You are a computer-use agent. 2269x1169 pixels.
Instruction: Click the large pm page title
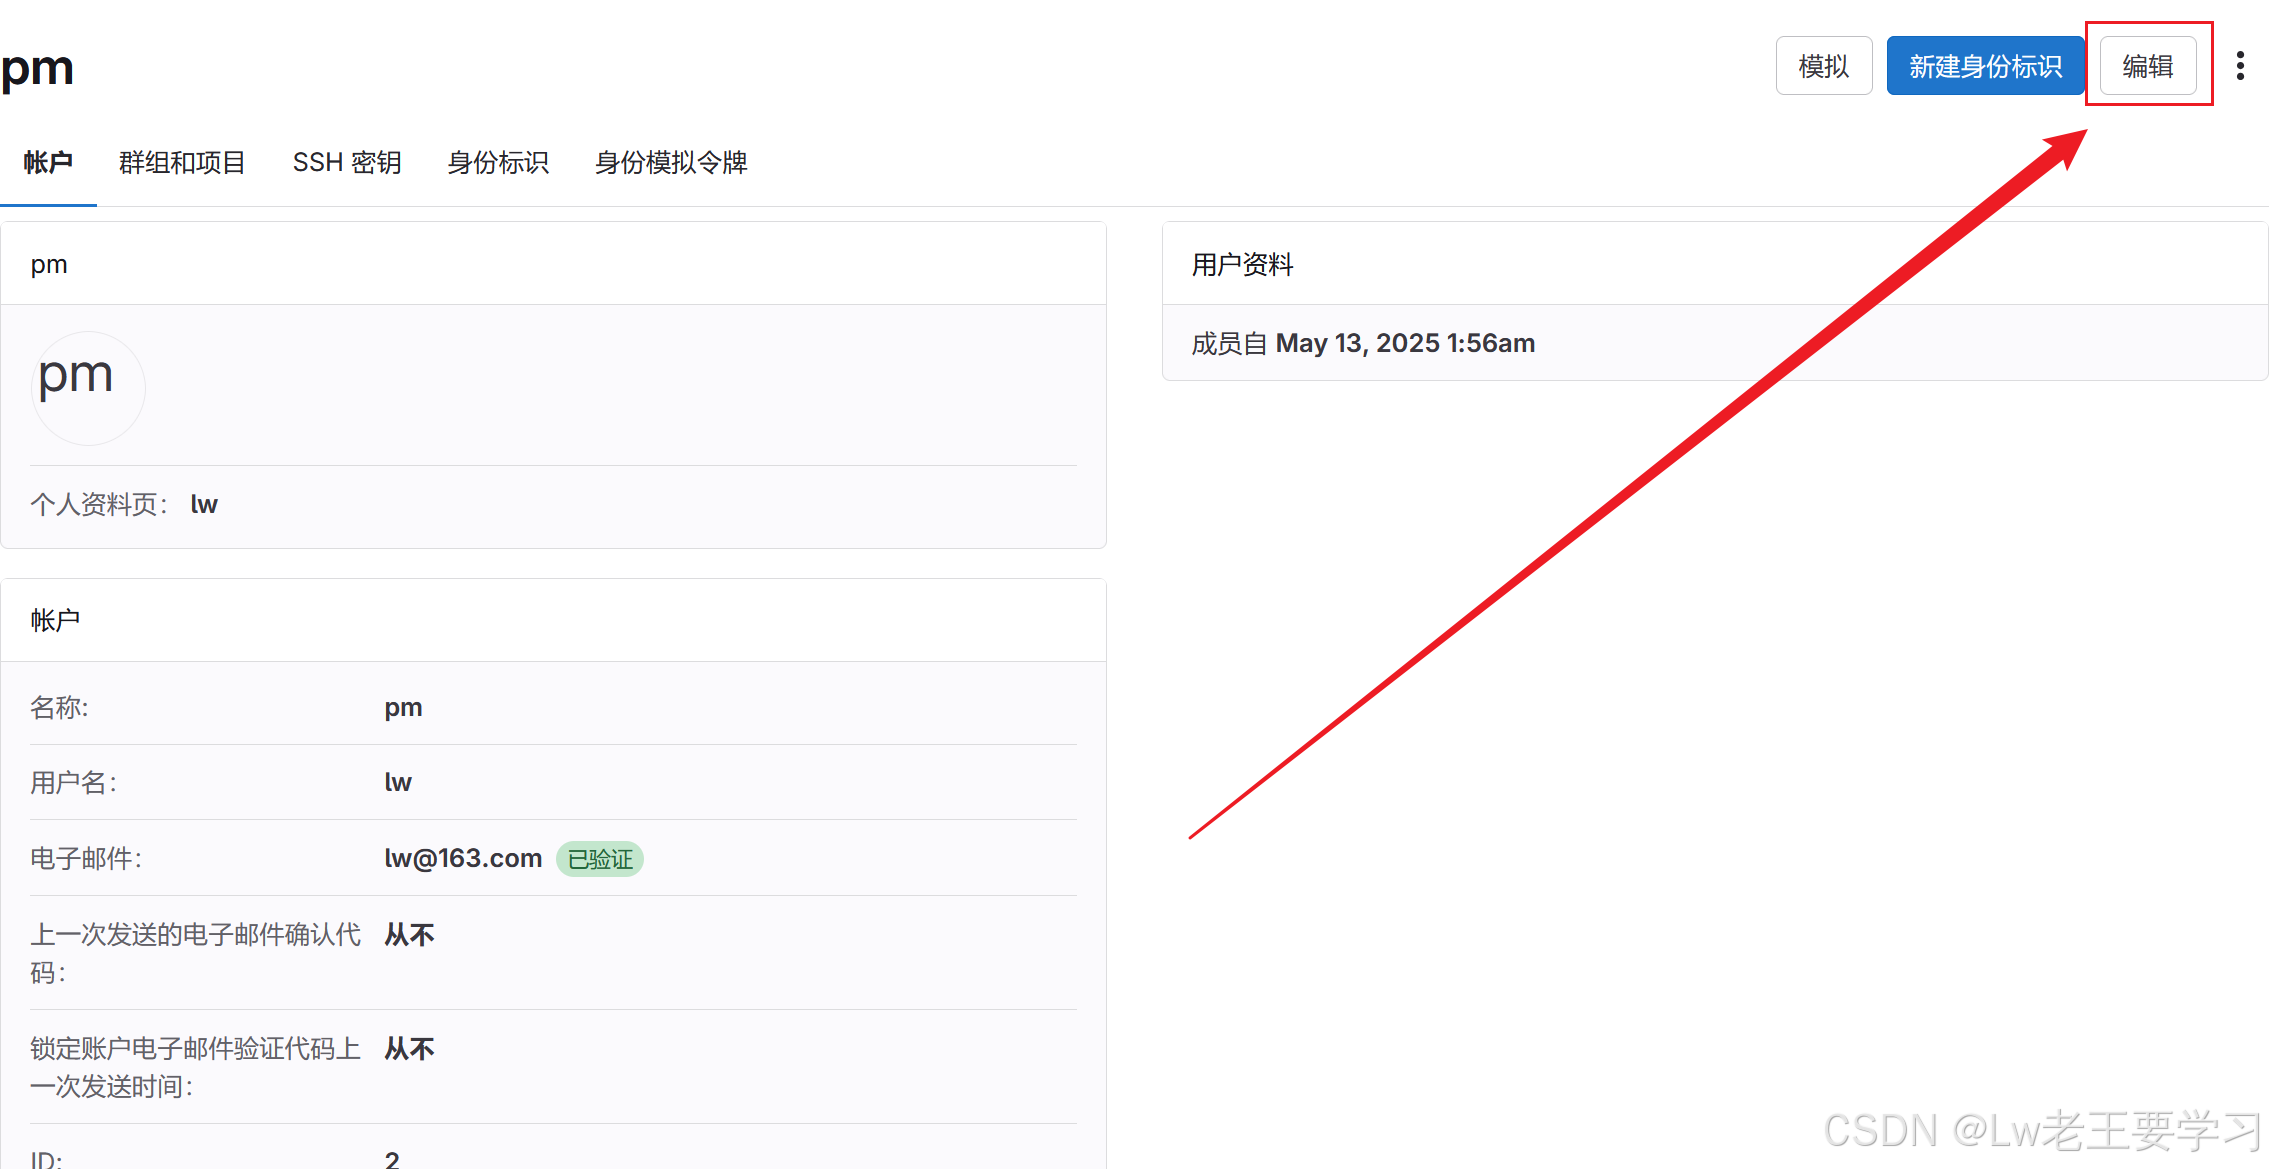click(38, 68)
